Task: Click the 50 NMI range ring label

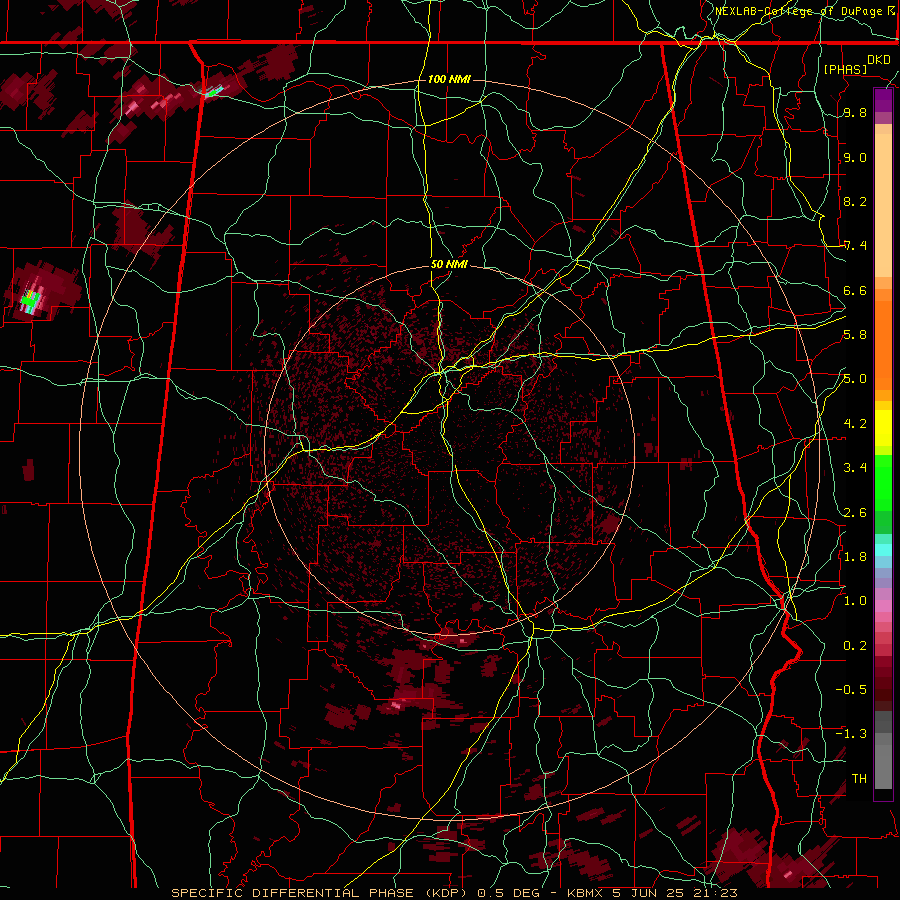Action: [x=449, y=265]
